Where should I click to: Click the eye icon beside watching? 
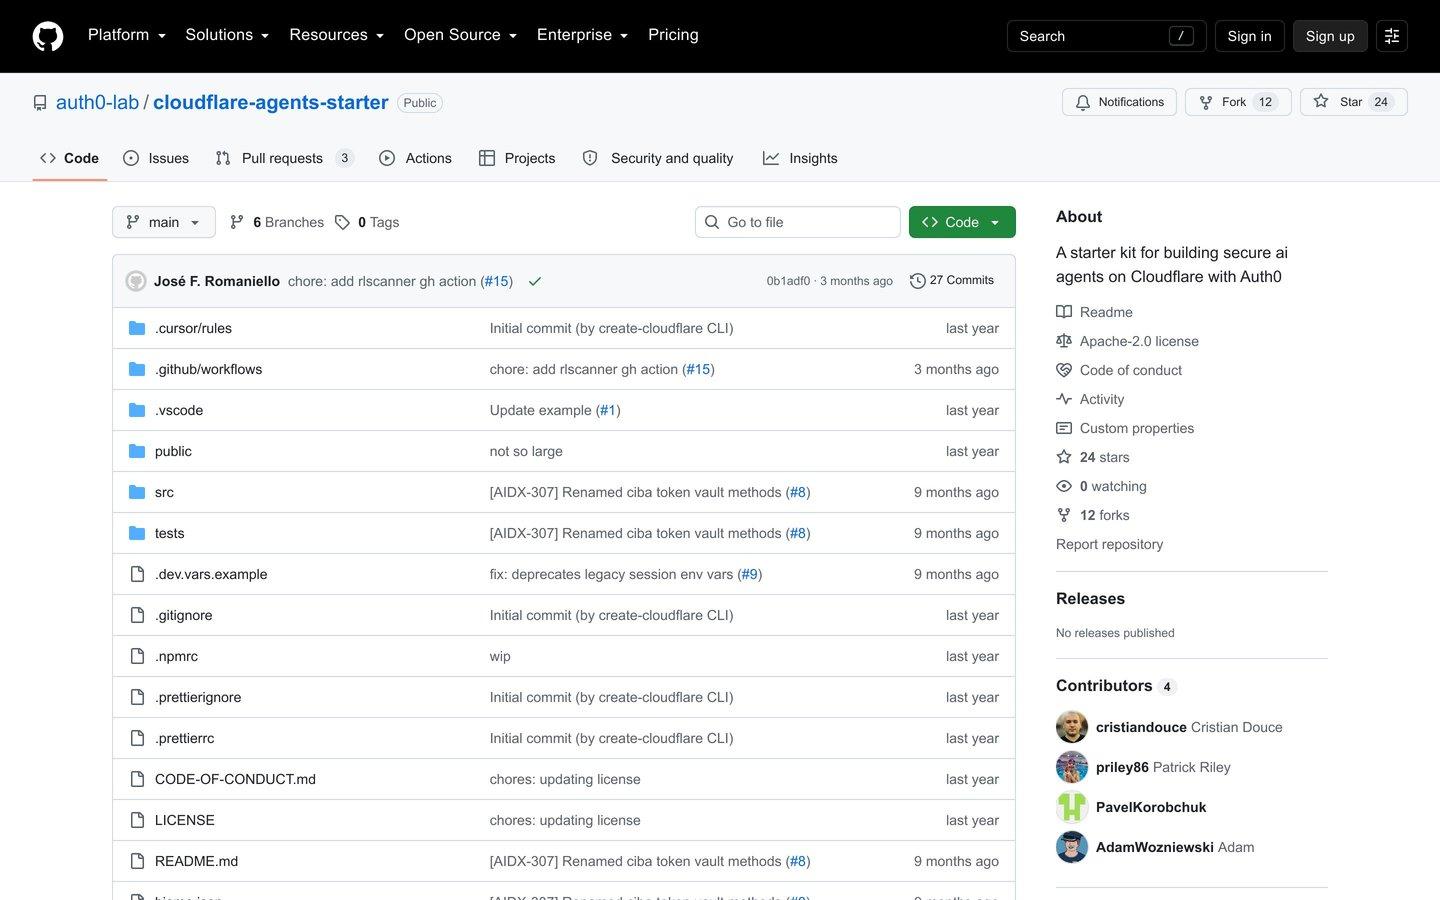pyautogui.click(x=1064, y=486)
